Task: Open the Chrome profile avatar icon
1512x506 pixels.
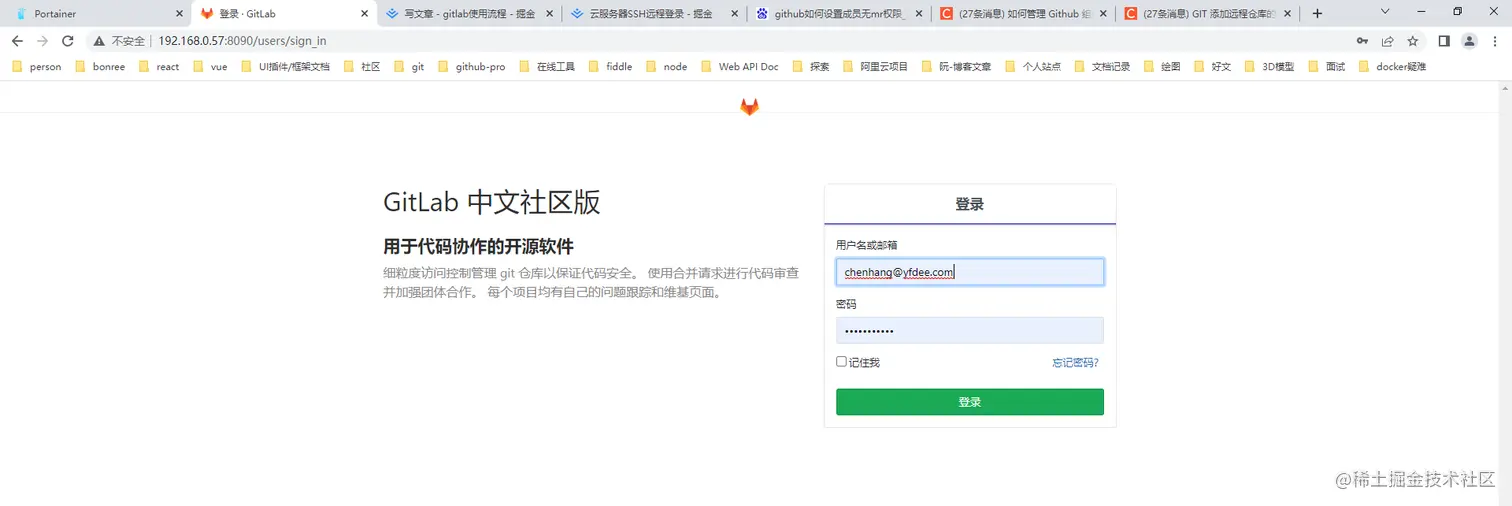Action: pos(1469,41)
